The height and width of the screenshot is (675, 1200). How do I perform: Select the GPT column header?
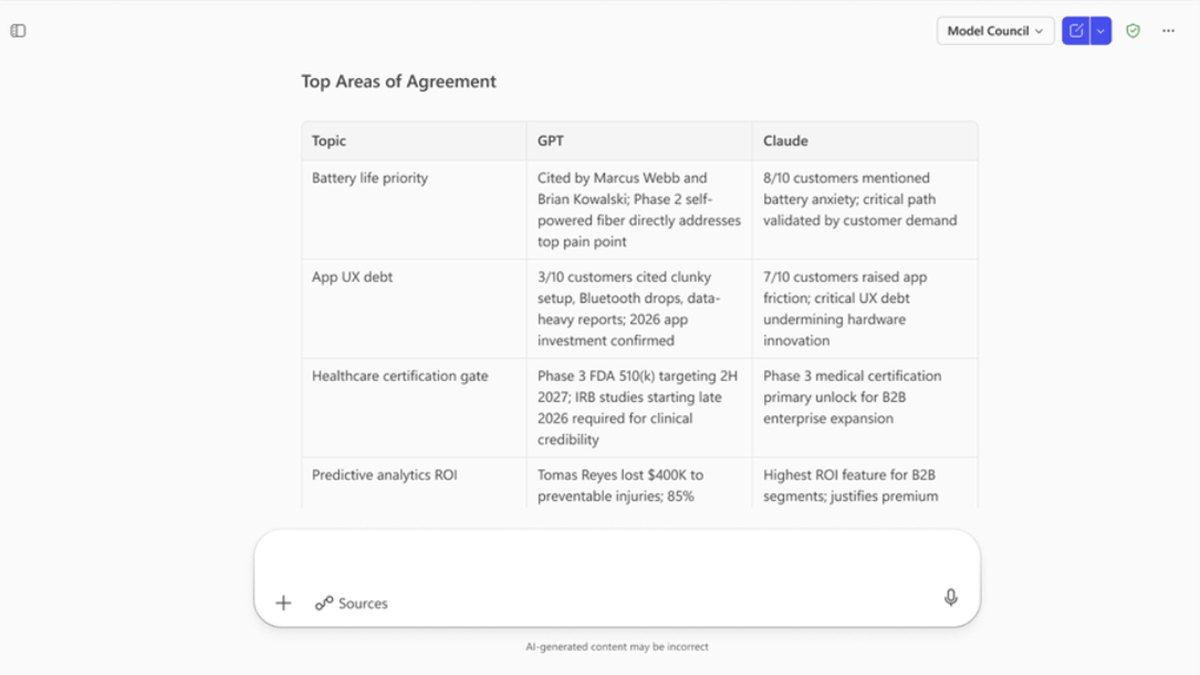[551, 141]
